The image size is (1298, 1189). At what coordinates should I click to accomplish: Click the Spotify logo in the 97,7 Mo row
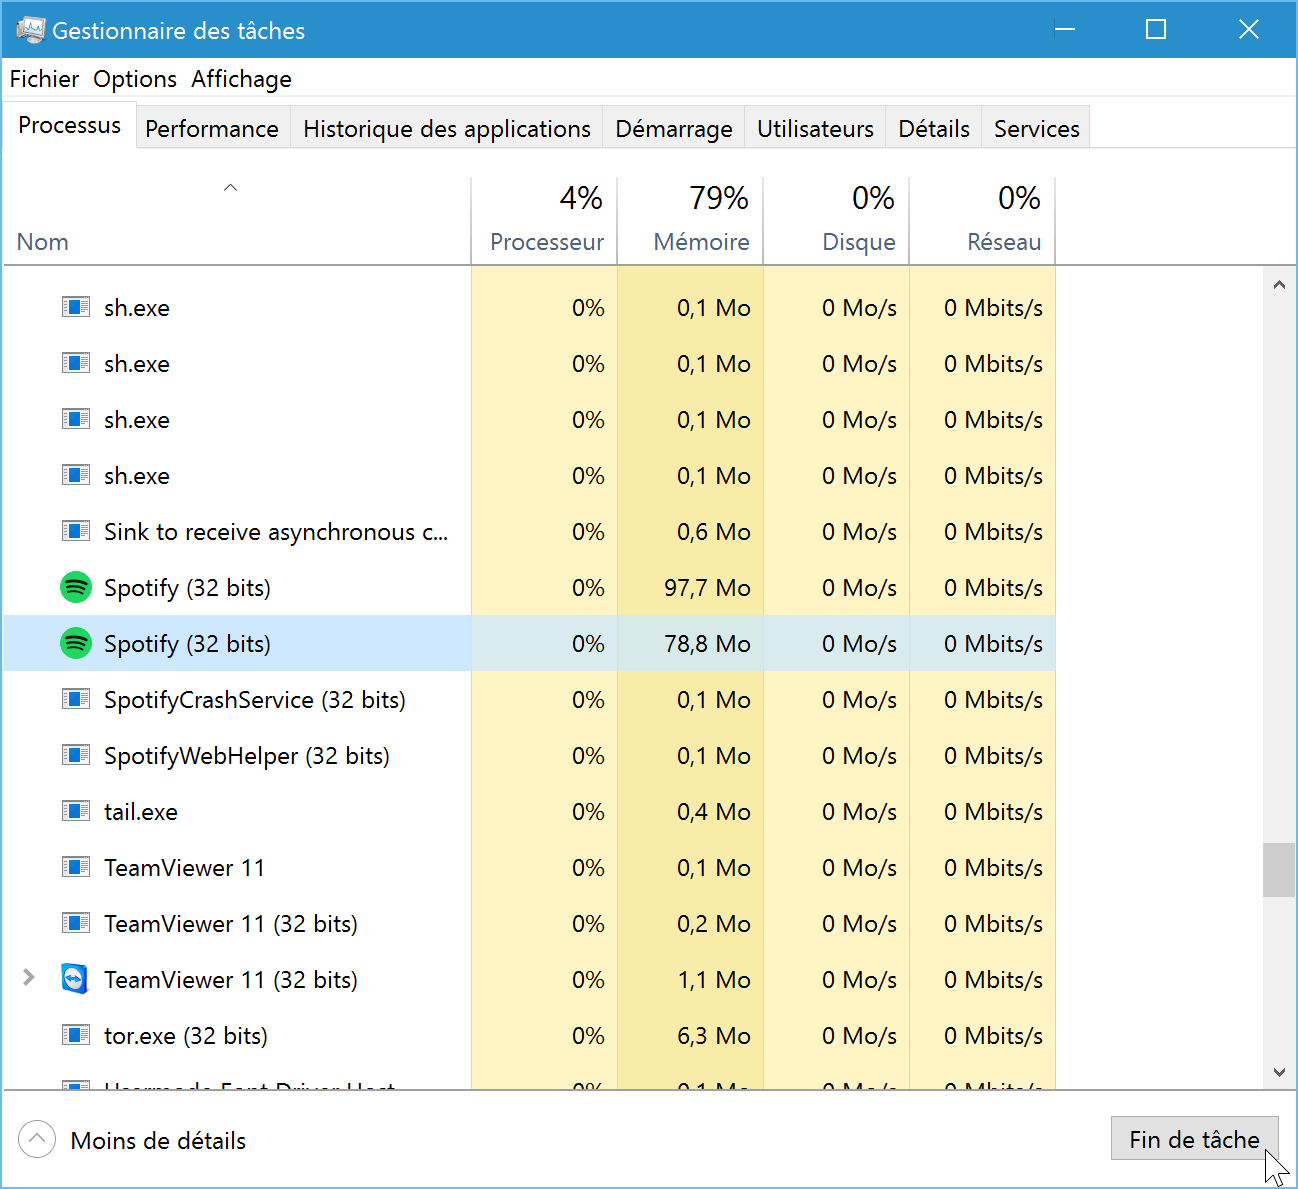click(x=76, y=587)
